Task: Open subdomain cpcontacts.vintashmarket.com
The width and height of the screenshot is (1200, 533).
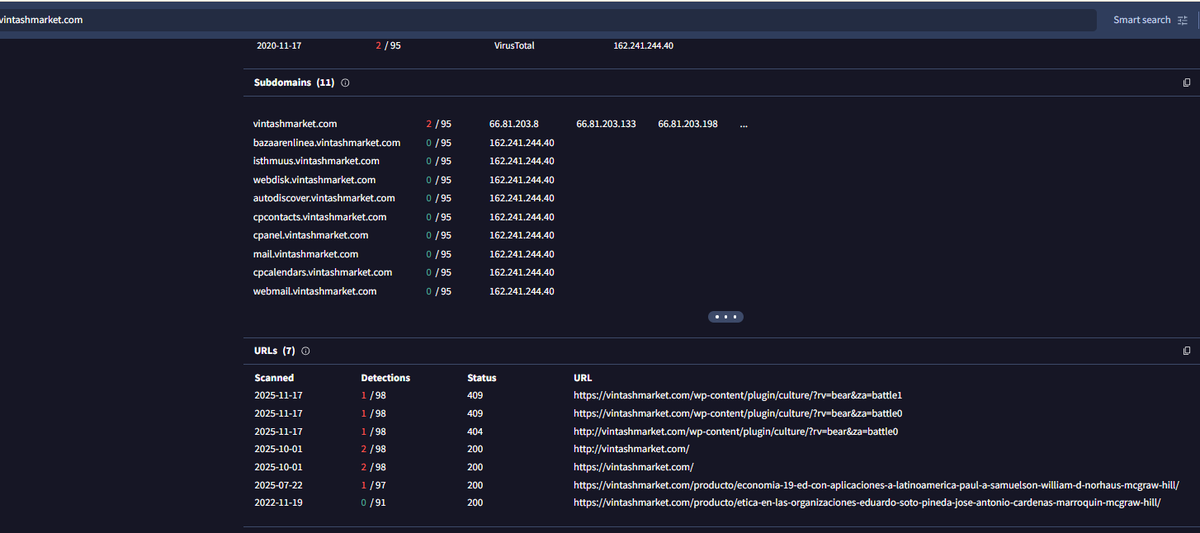Action: (318, 217)
